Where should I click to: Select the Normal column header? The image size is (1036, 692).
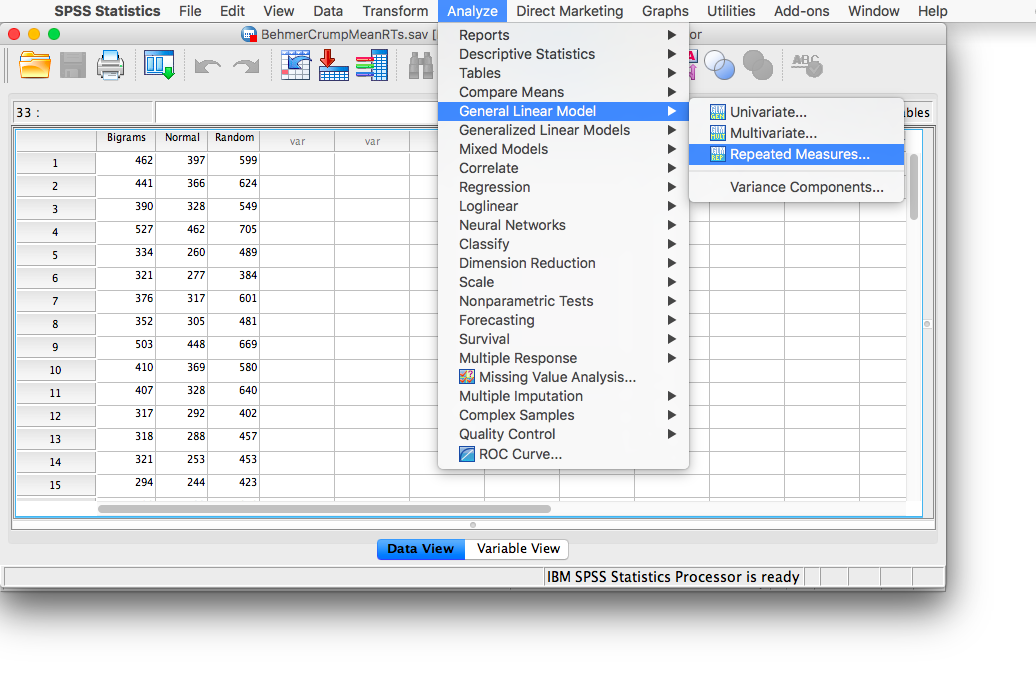[x=182, y=138]
